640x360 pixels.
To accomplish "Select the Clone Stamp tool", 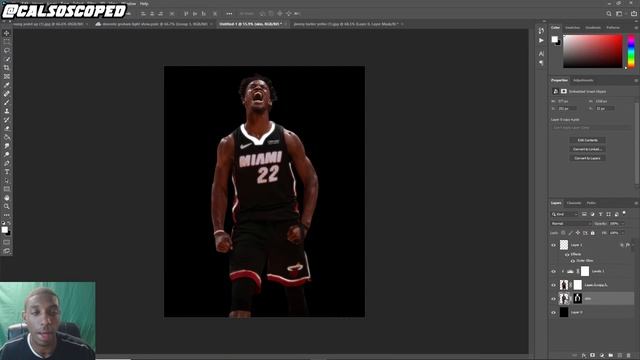I will click(7, 111).
